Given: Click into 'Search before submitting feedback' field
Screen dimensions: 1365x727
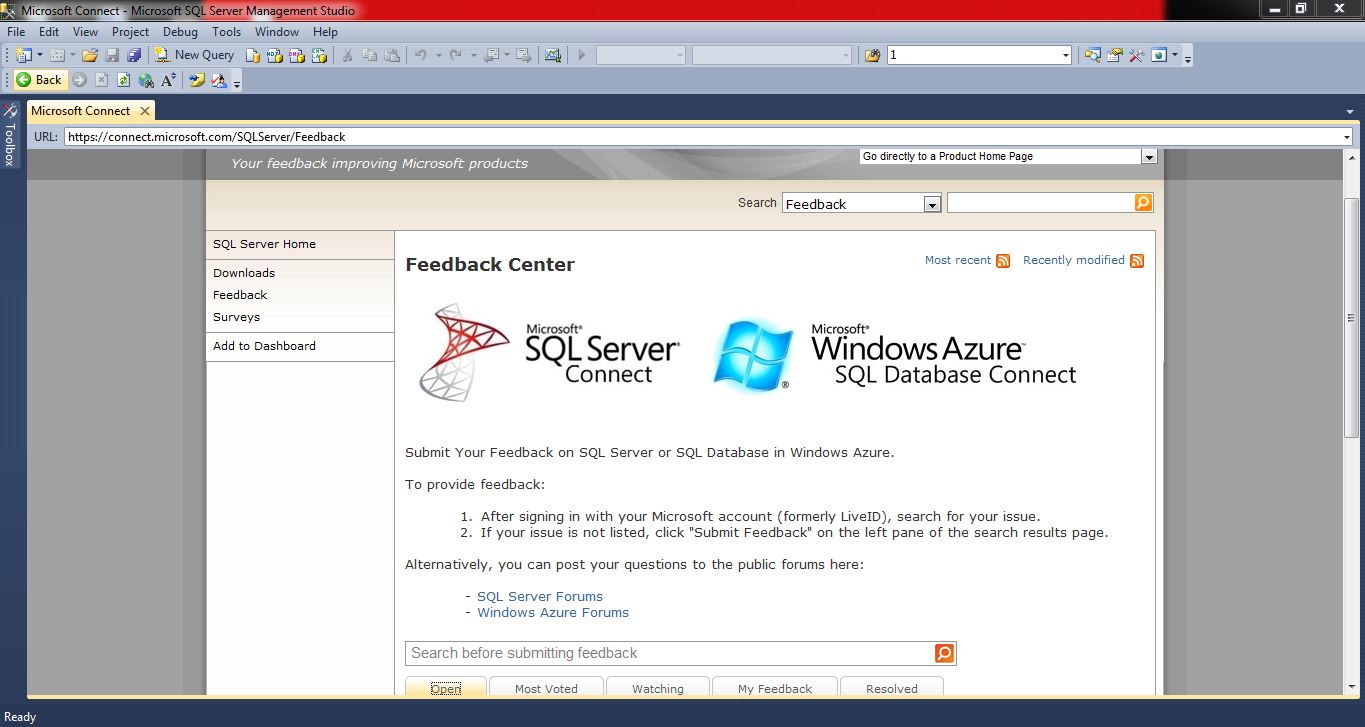Looking at the screenshot, I should [670, 653].
